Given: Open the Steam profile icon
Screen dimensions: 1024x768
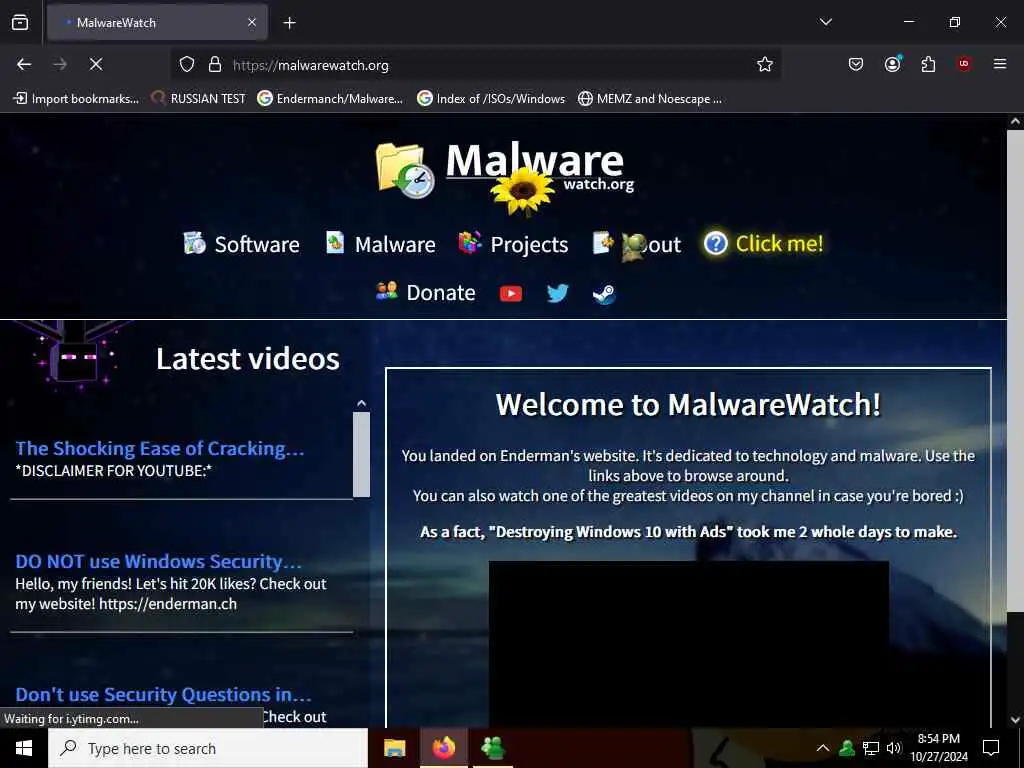Looking at the screenshot, I should click(x=604, y=294).
